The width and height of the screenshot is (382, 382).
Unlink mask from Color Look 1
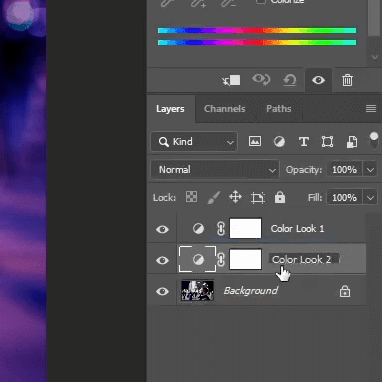(x=221, y=229)
